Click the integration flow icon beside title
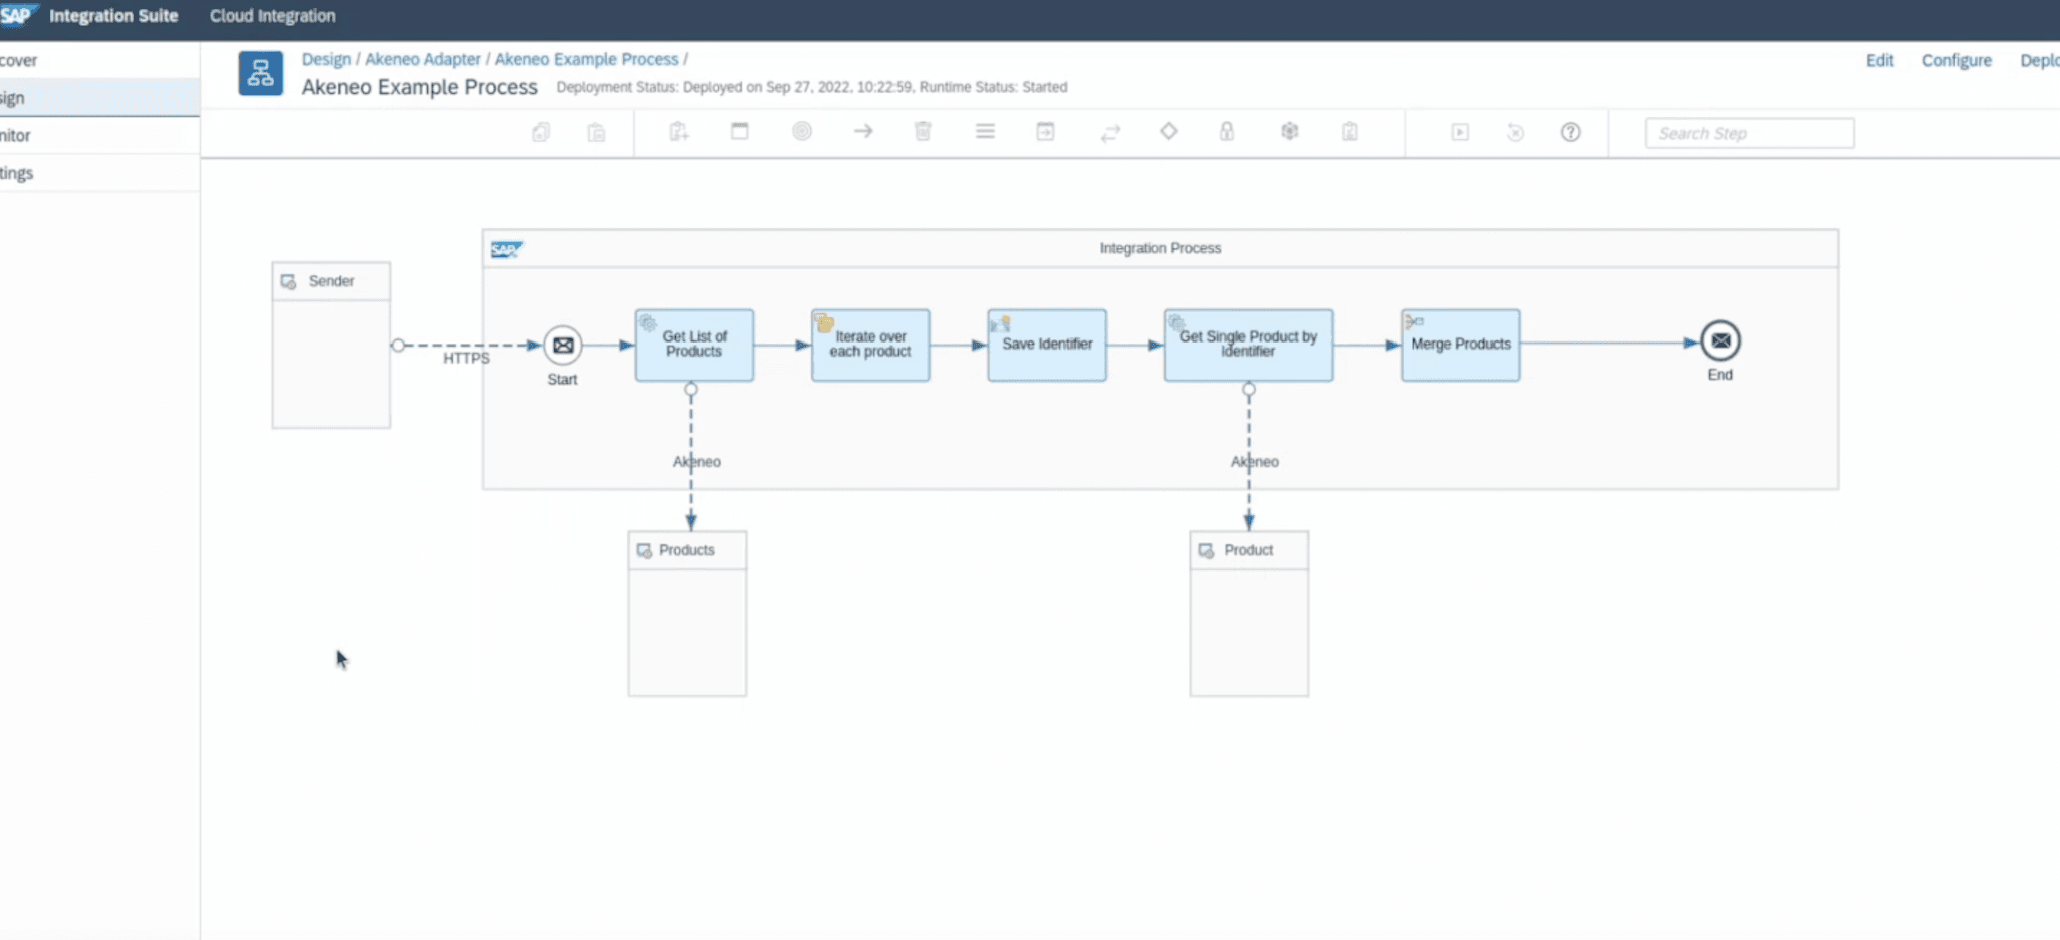 [x=260, y=73]
